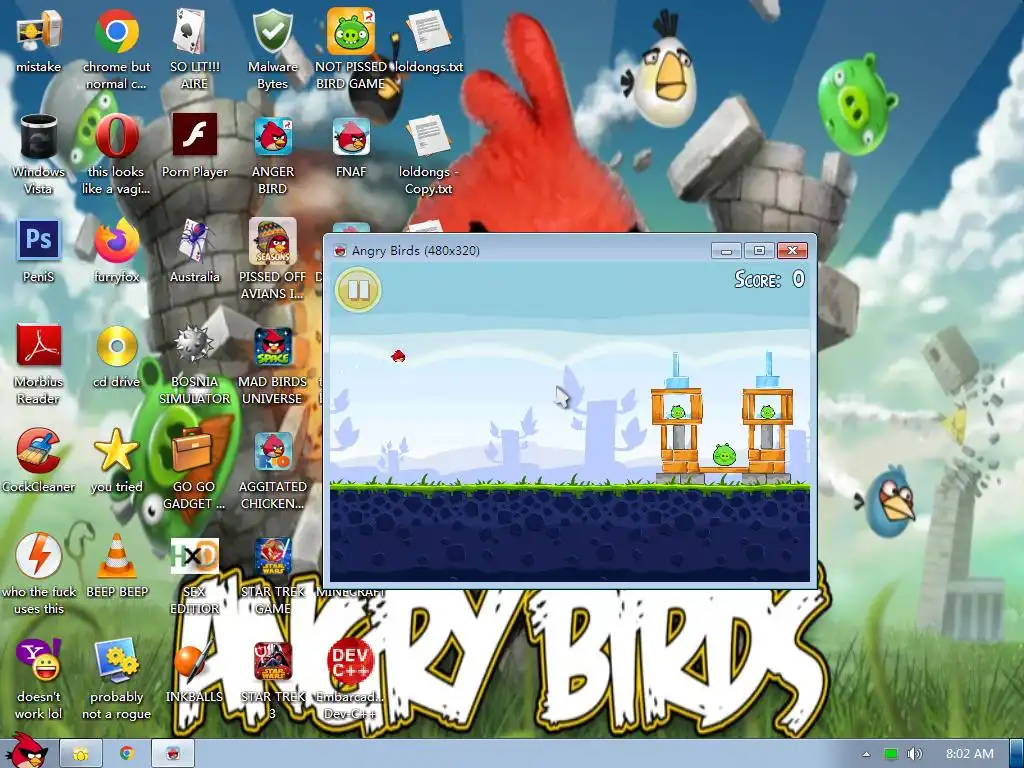Launch the 'BOSNIA SIMULATOR' mine icon
1024x768 pixels.
pos(195,346)
